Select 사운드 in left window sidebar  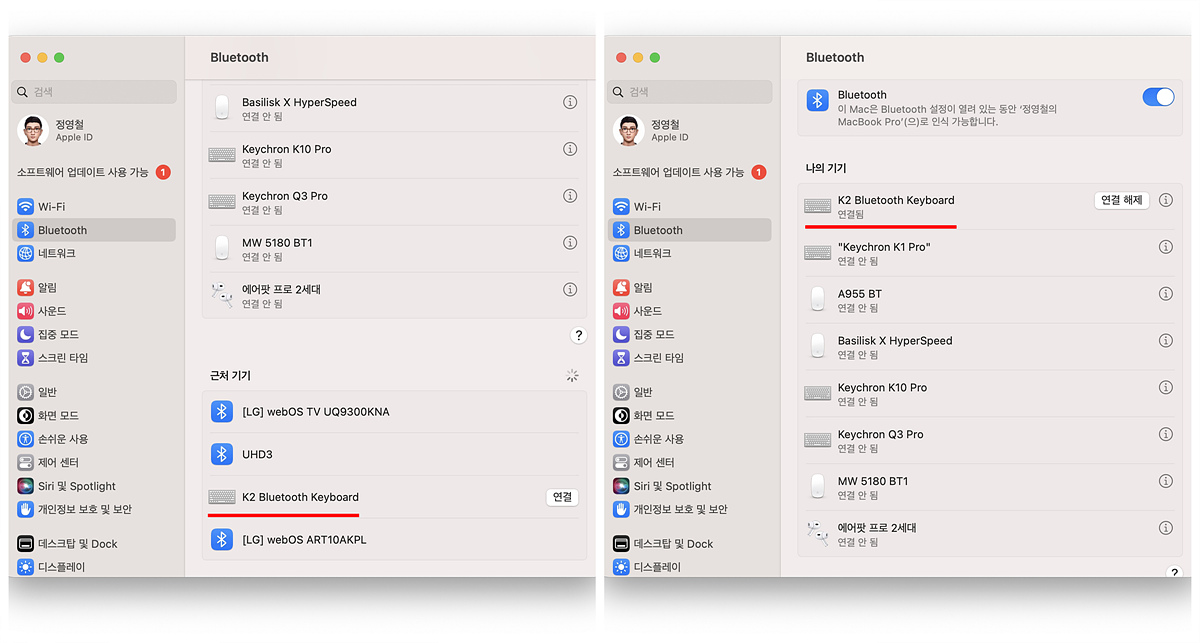tap(94, 311)
